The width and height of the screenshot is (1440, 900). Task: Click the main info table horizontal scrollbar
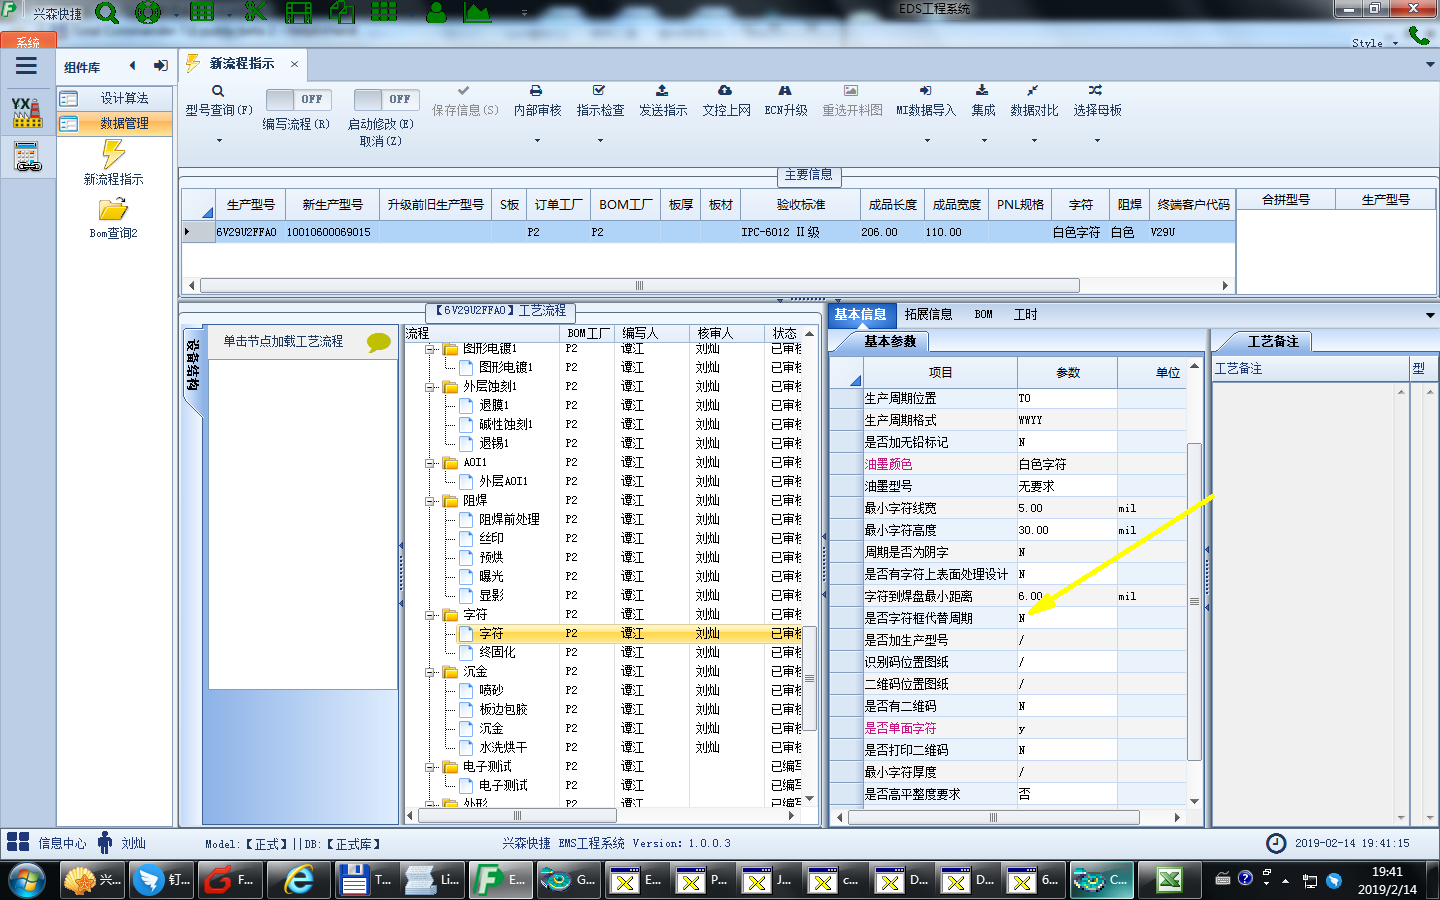pos(640,285)
